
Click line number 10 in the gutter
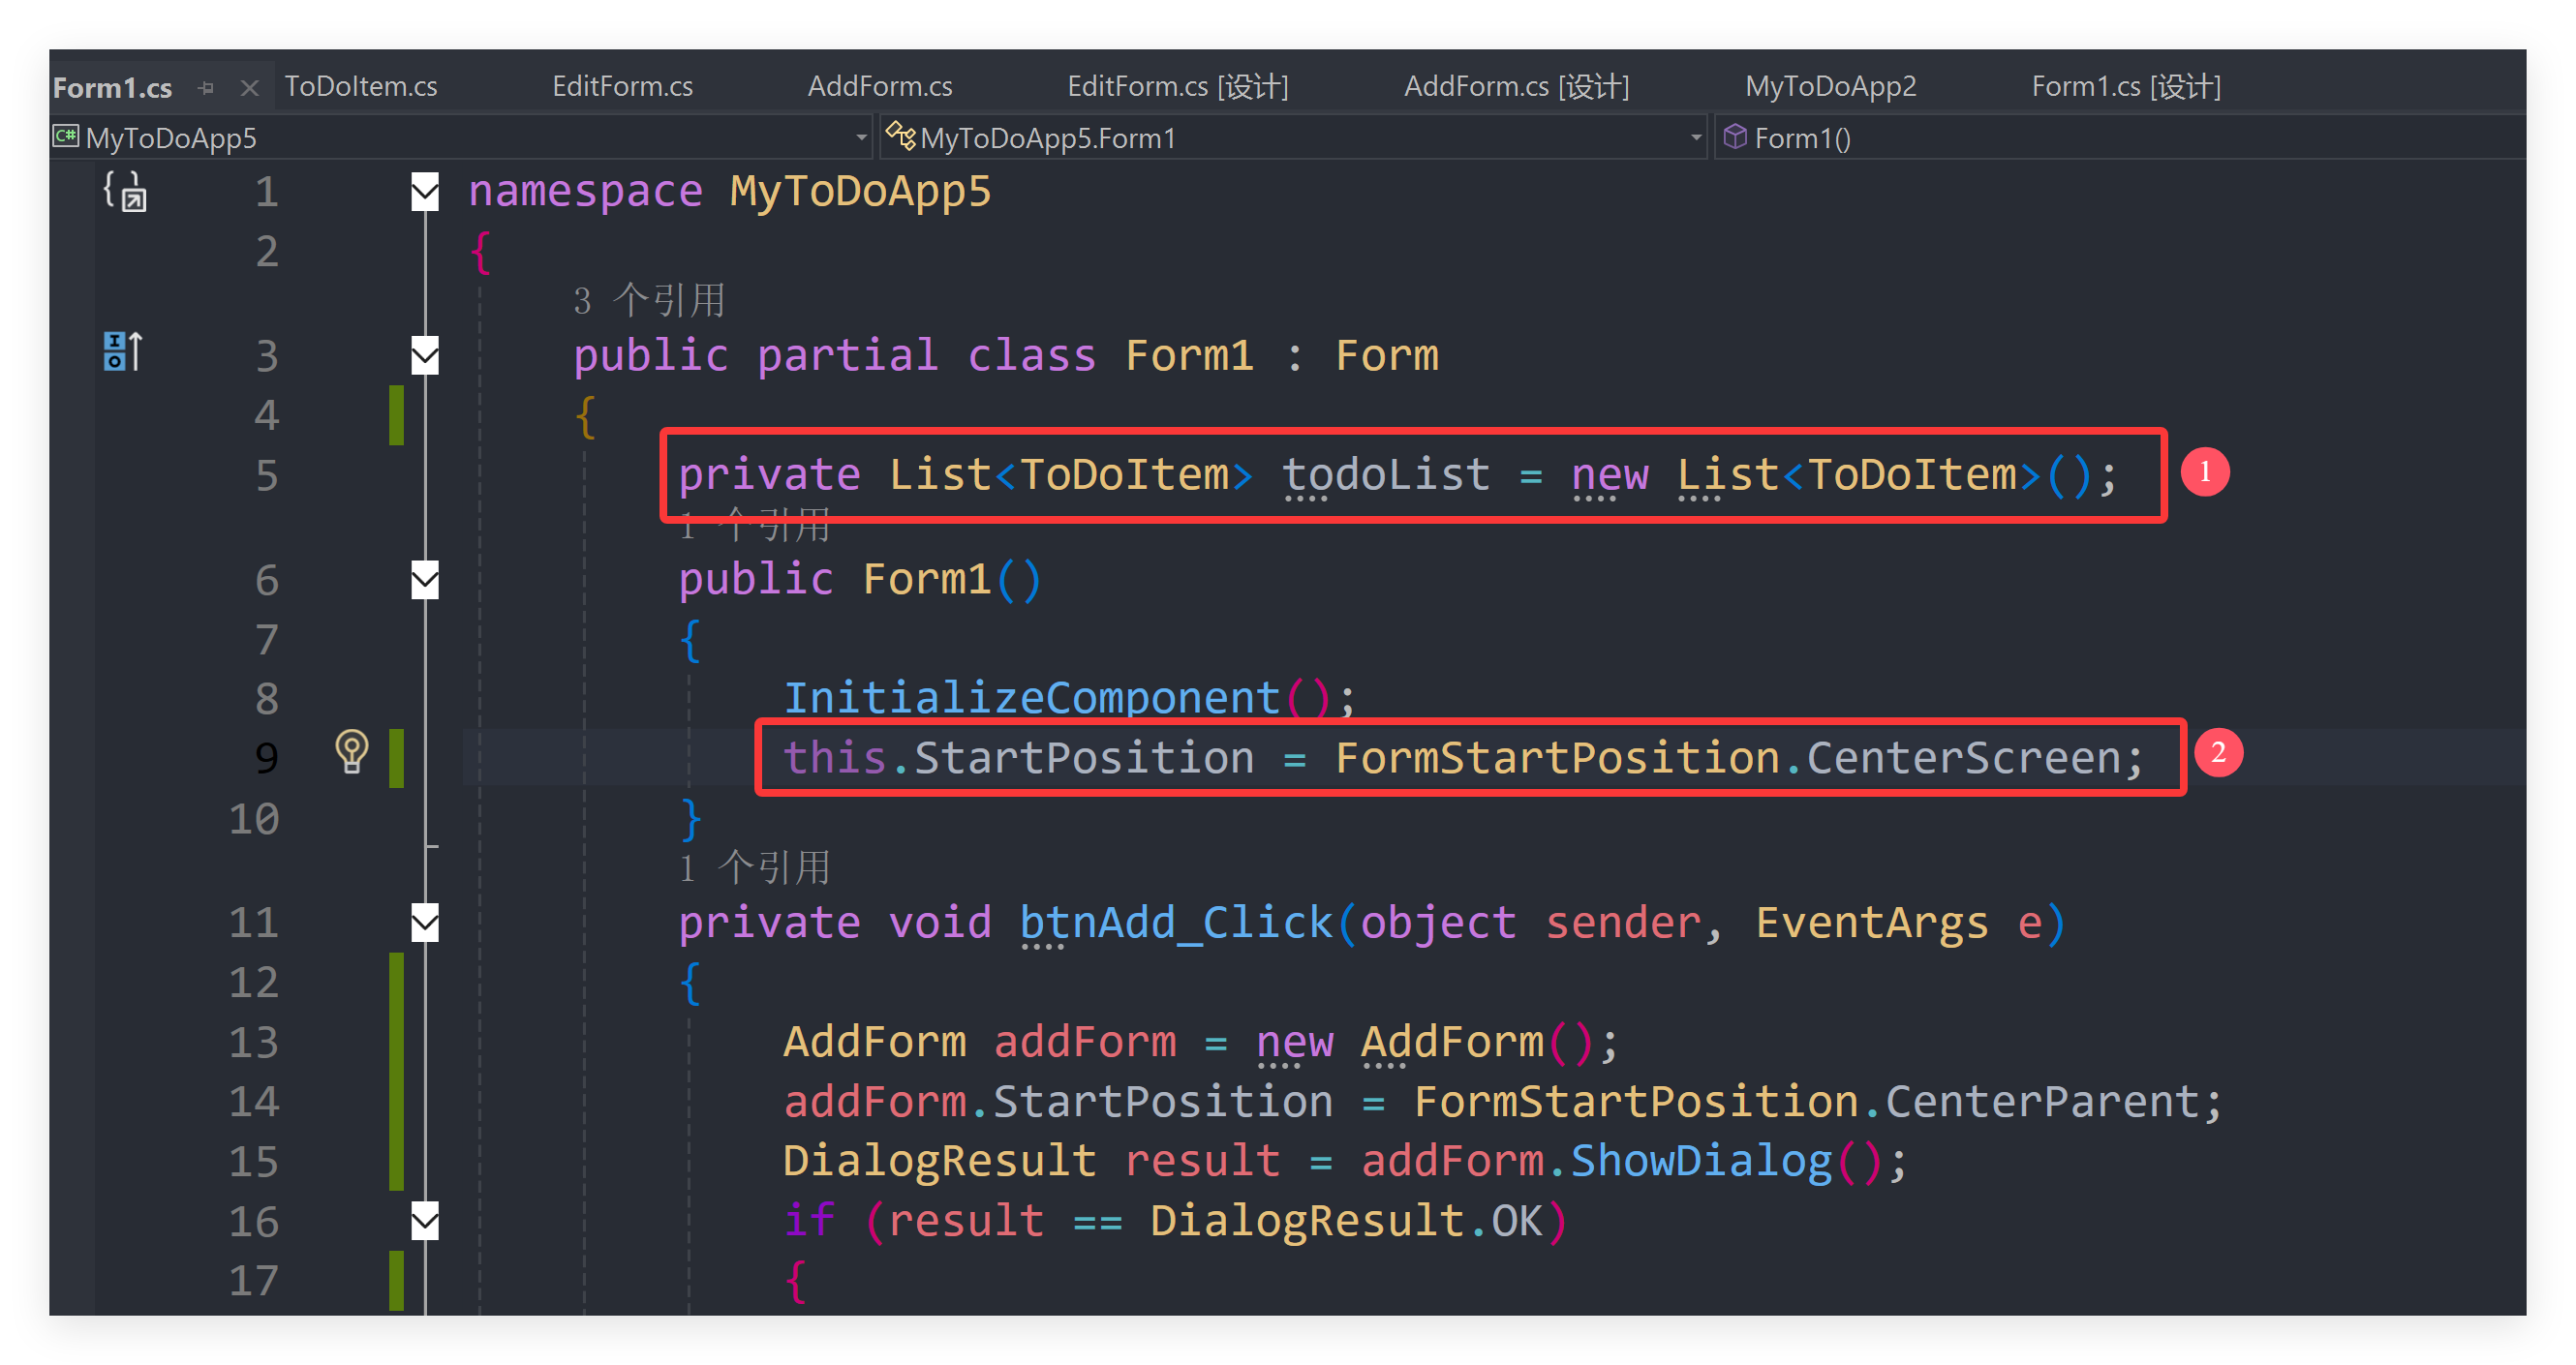(x=254, y=819)
